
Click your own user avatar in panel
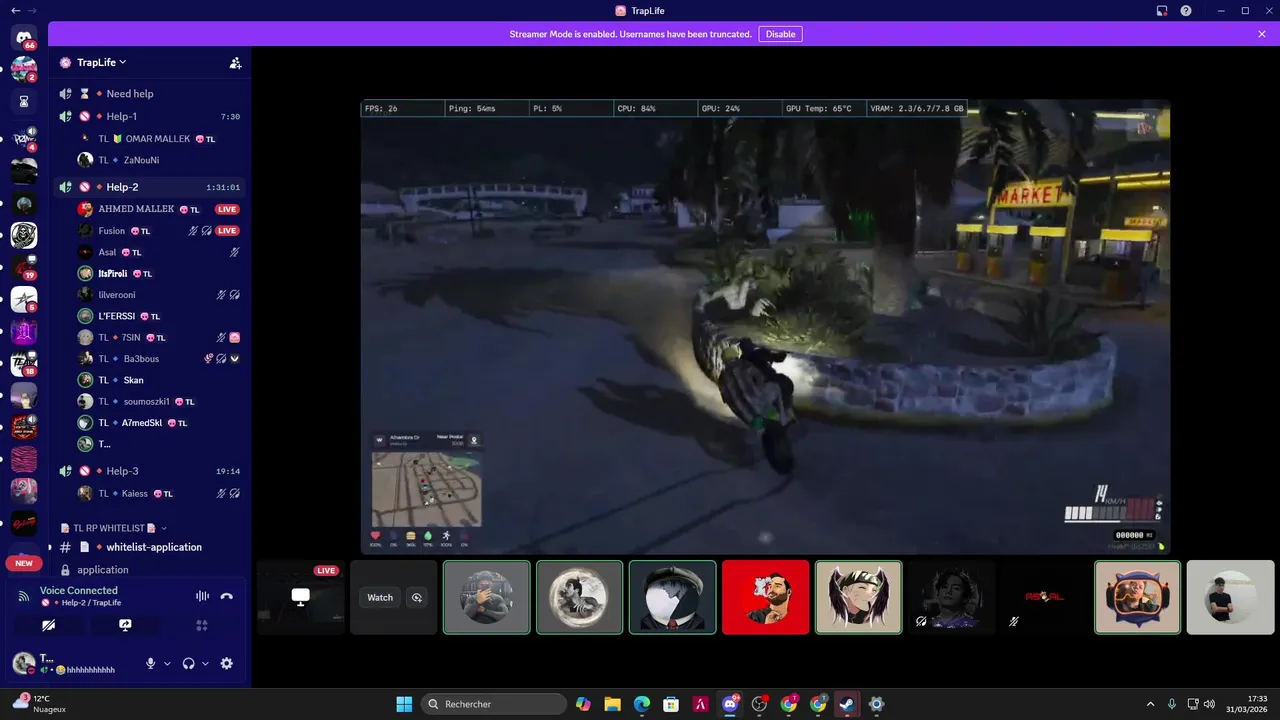pos(24,663)
